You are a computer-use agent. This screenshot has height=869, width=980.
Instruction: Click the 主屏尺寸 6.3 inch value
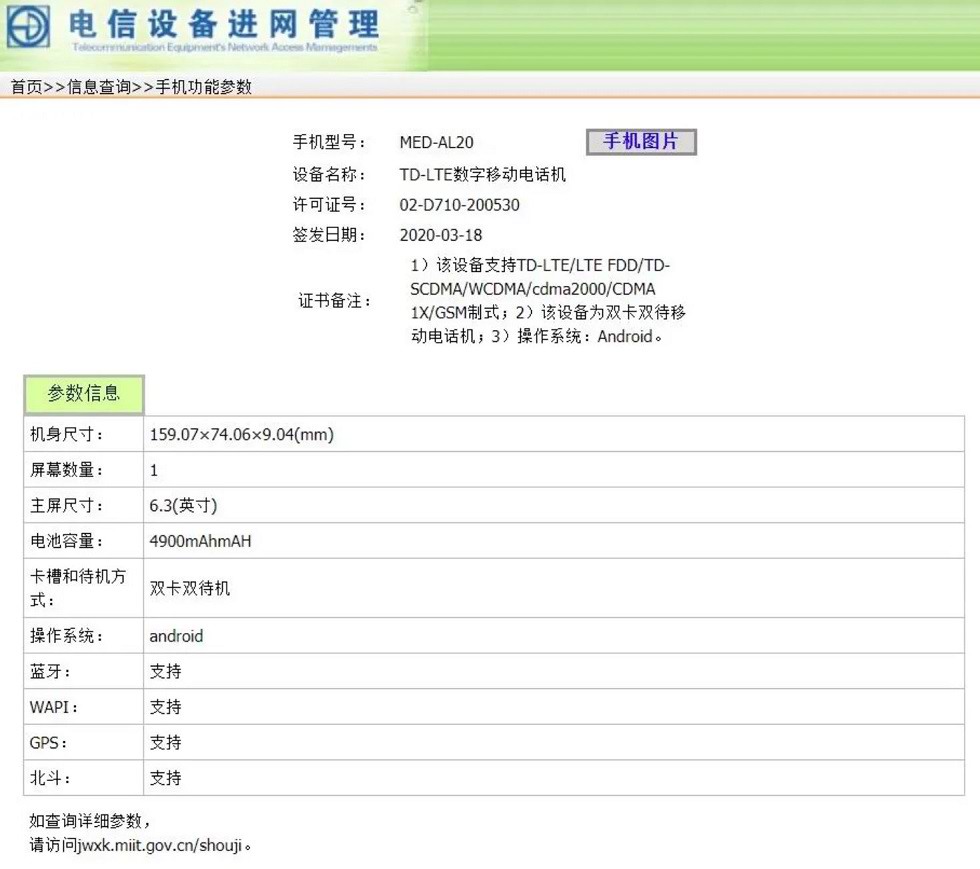pyautogui.click(x=183, y=505)
